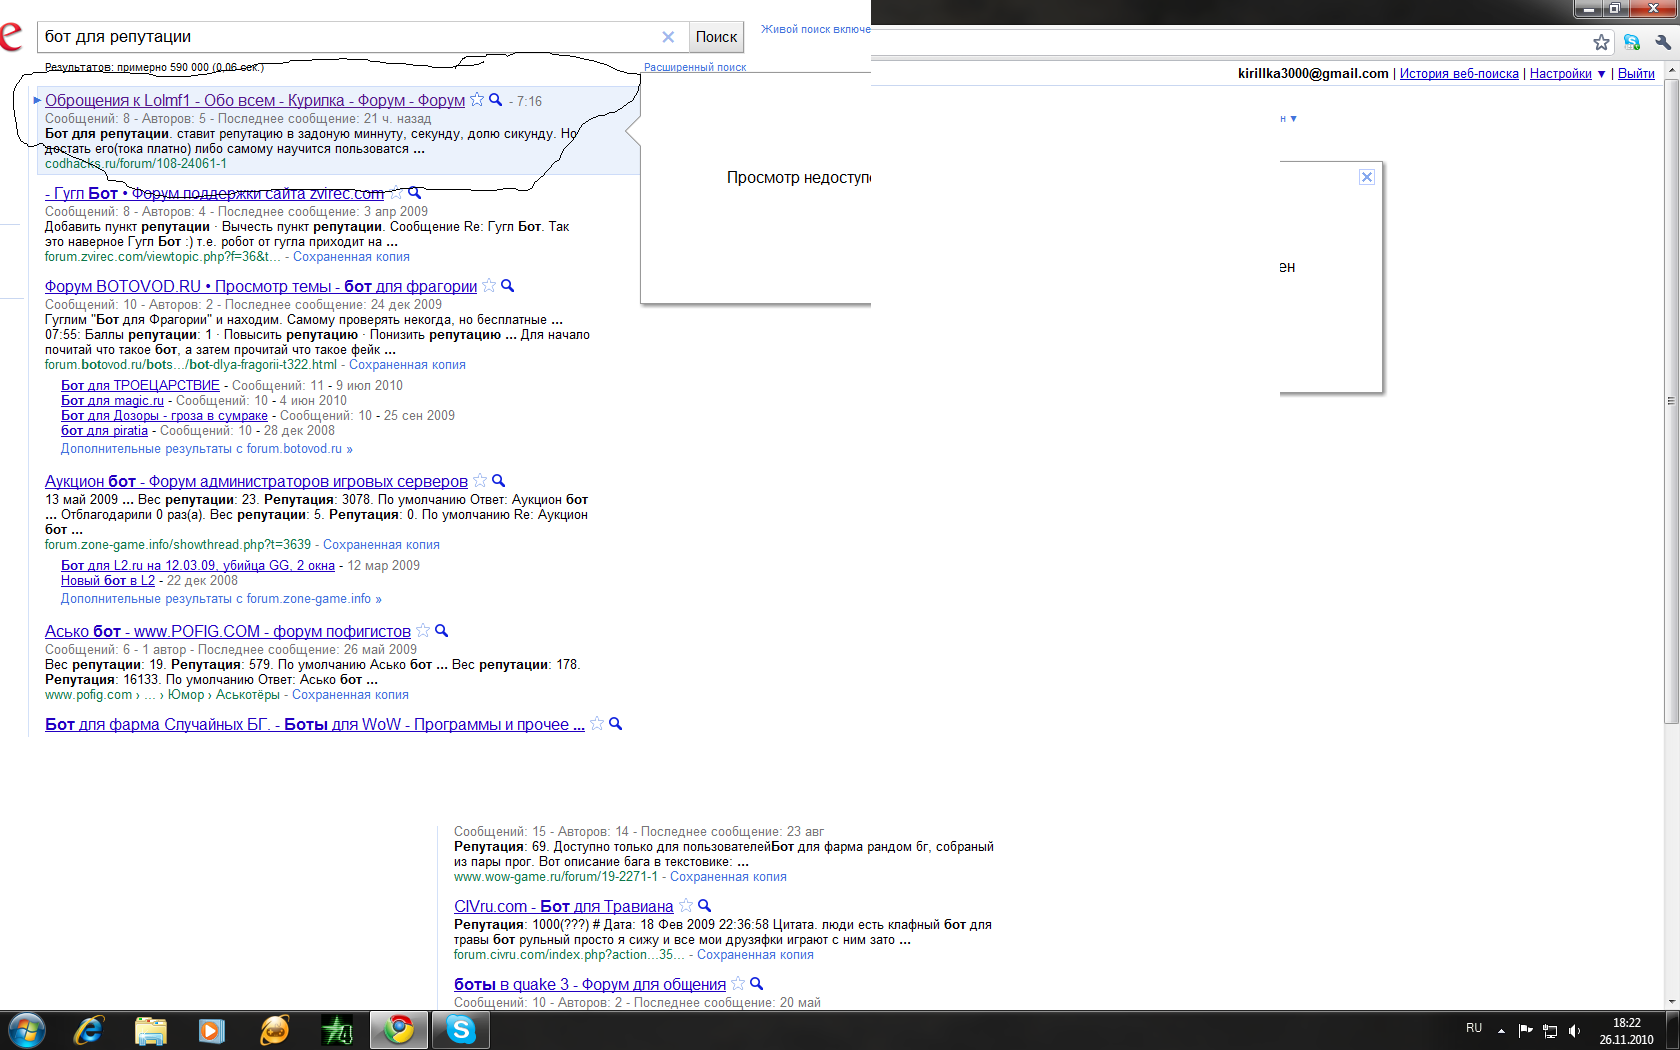Open cached copy of forum.botovod.ru result

coord(407,364)
